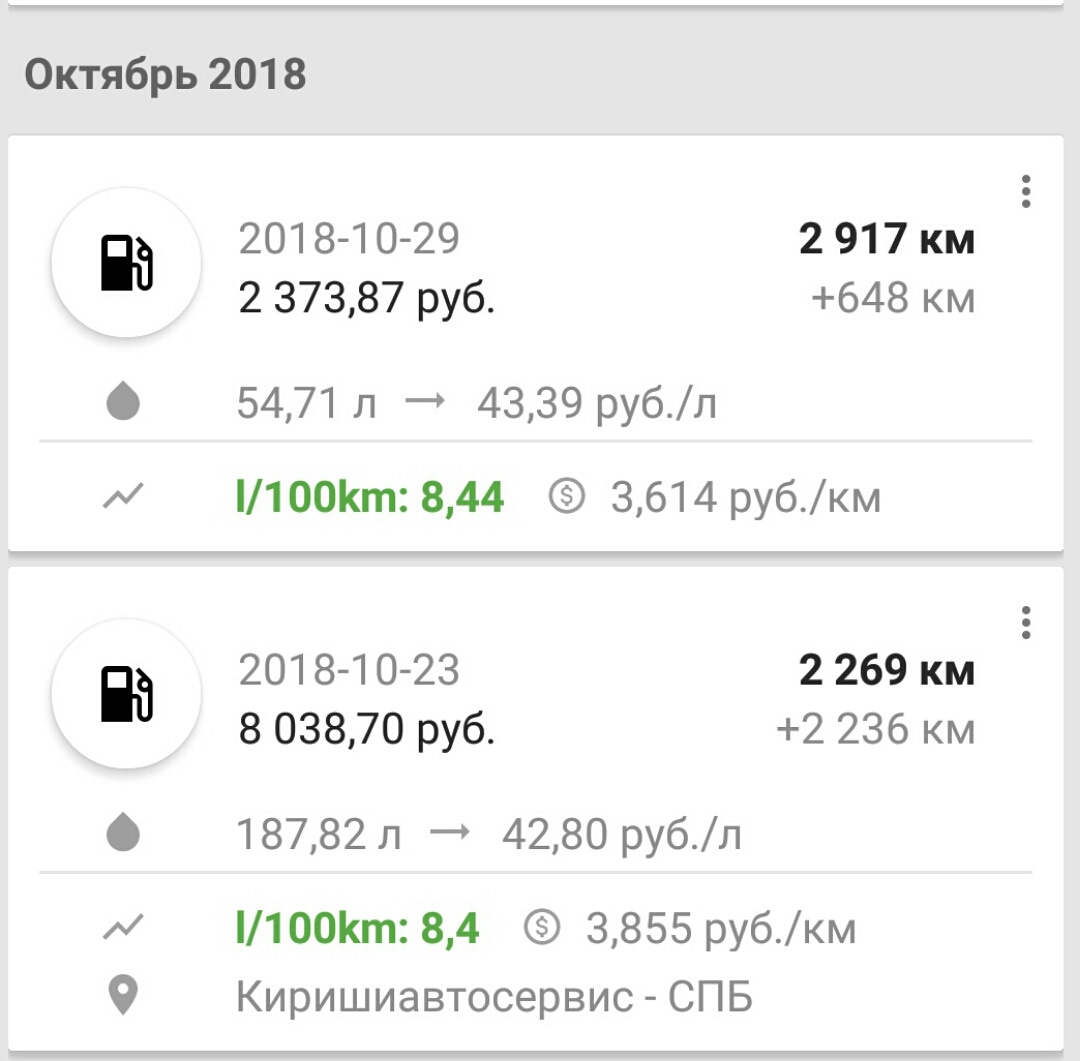The width and height of the screenshot is (1080, 1061).
Task: Open the 2018-10-29 refuel date
Action: (349, 238)
